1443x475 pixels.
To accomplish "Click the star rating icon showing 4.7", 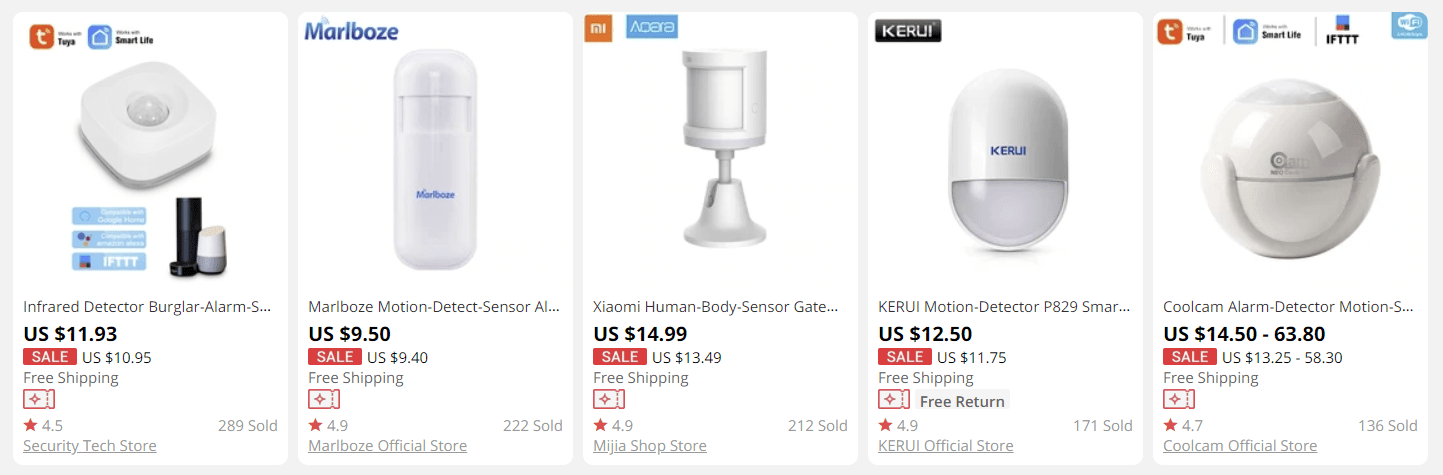I will coord(1170,425).
